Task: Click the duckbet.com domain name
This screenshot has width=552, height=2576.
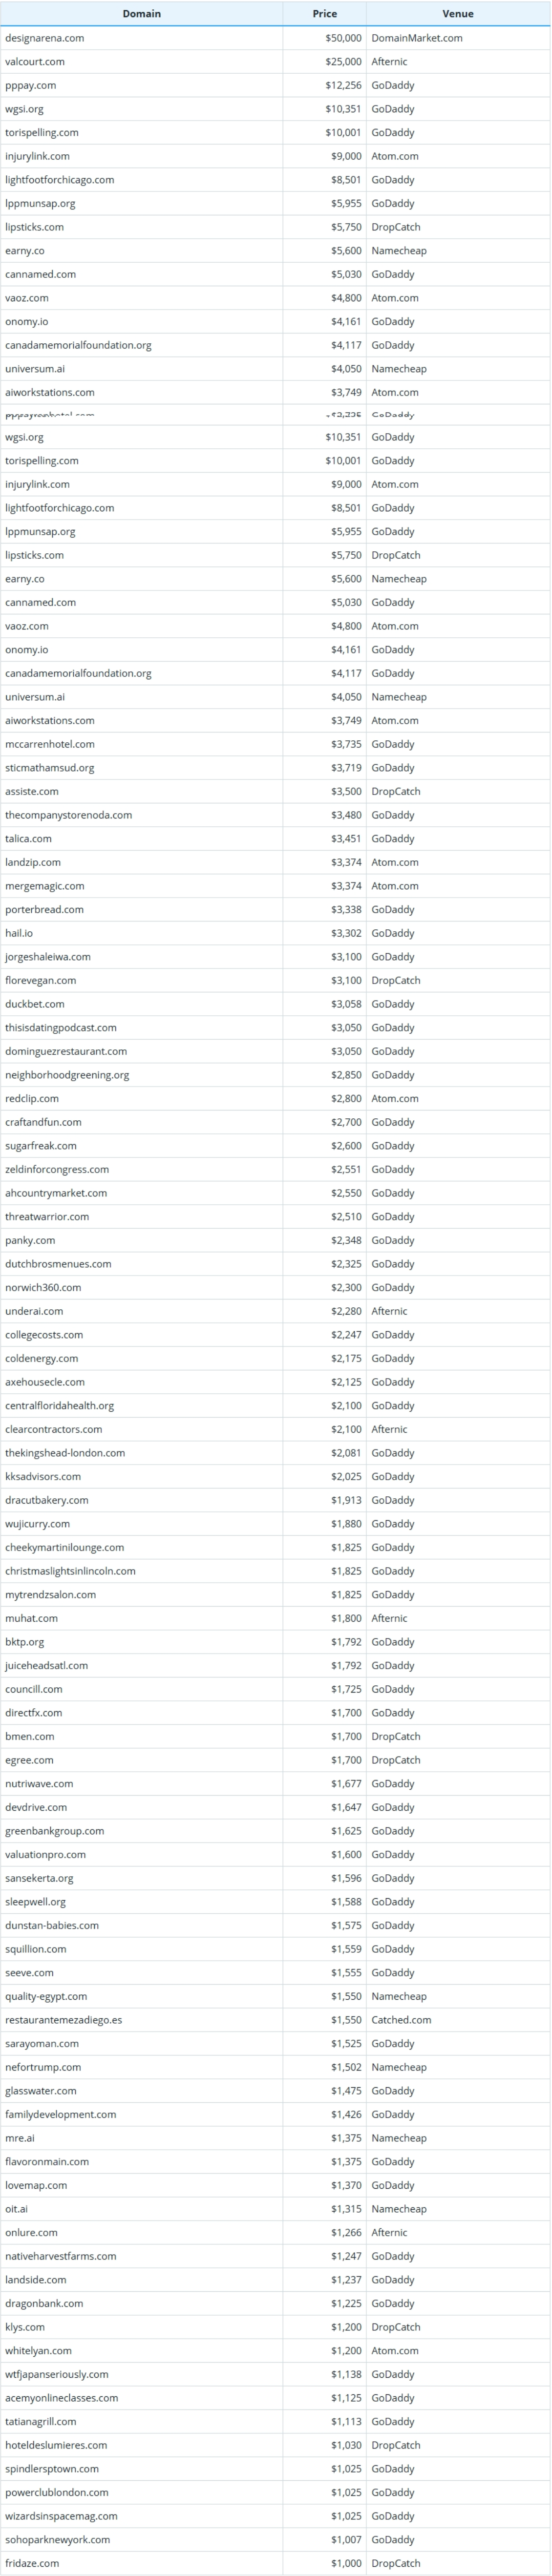Action: click(34, 1004)
